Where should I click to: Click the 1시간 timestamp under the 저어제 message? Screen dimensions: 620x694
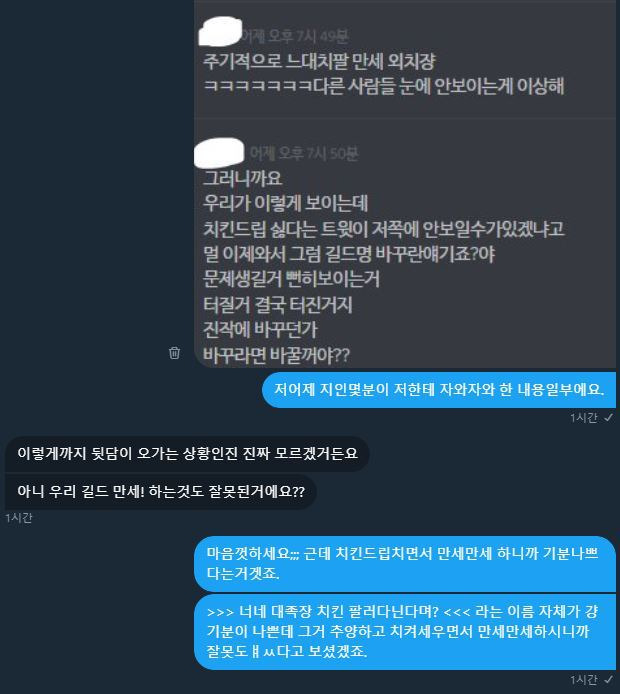pos(584,418)
